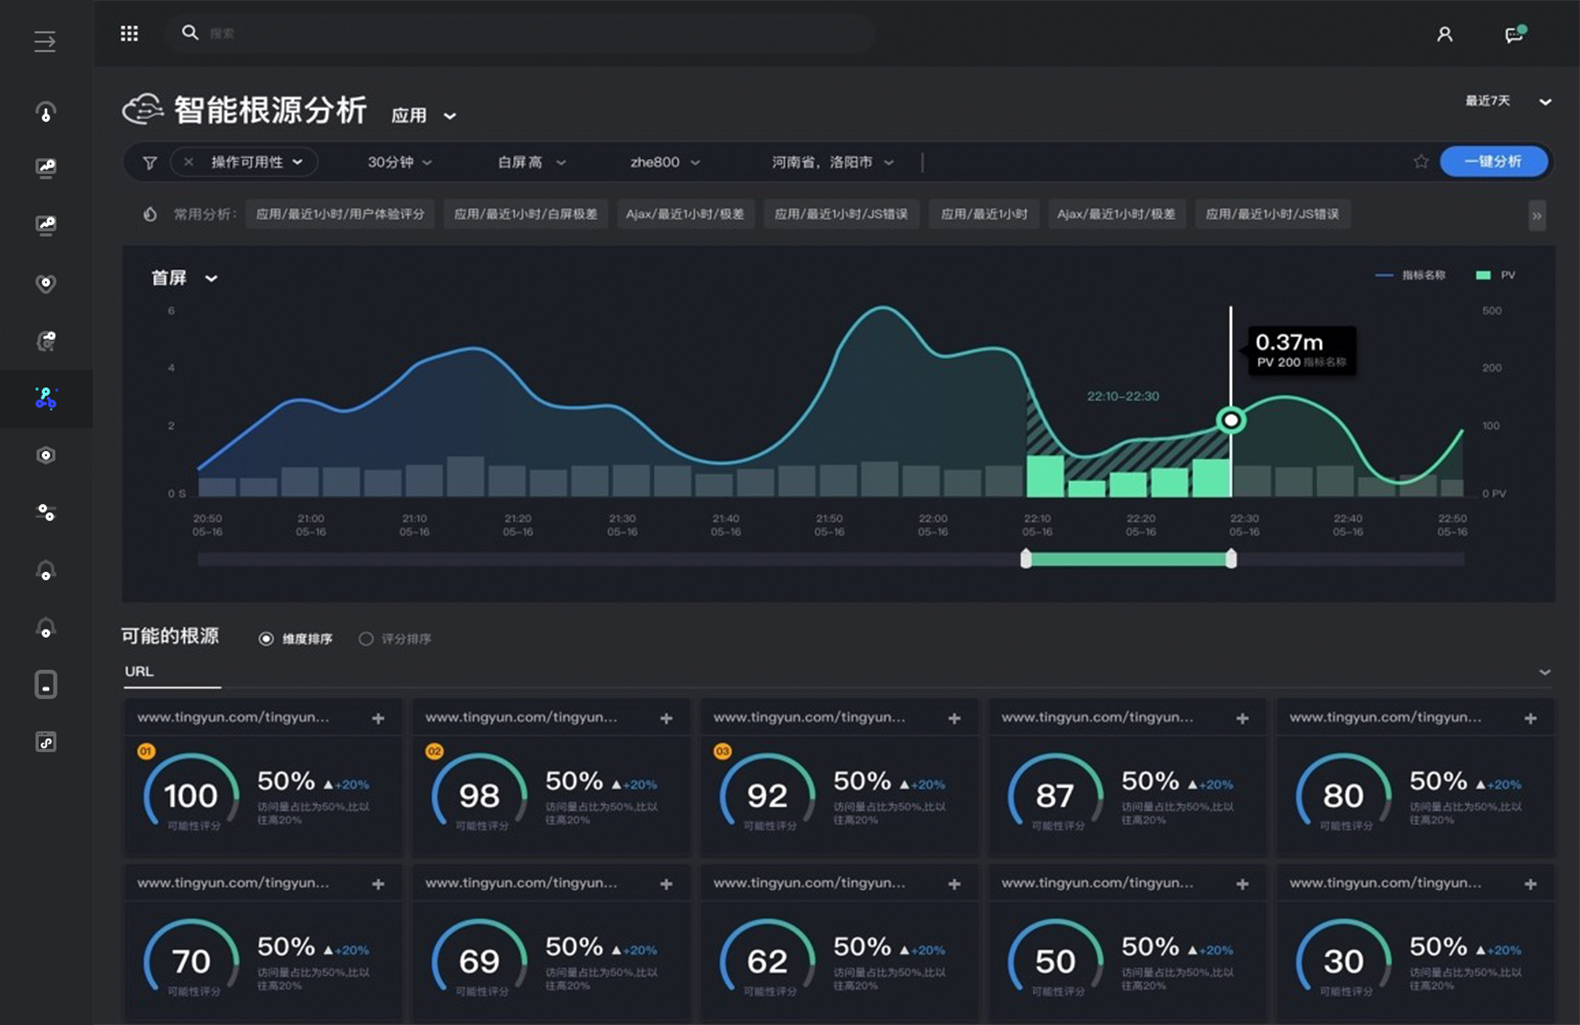Expand the 30分钟 interval dropdown
The height and width of the screenshot is (1025, 1580).
click(399, 162)
